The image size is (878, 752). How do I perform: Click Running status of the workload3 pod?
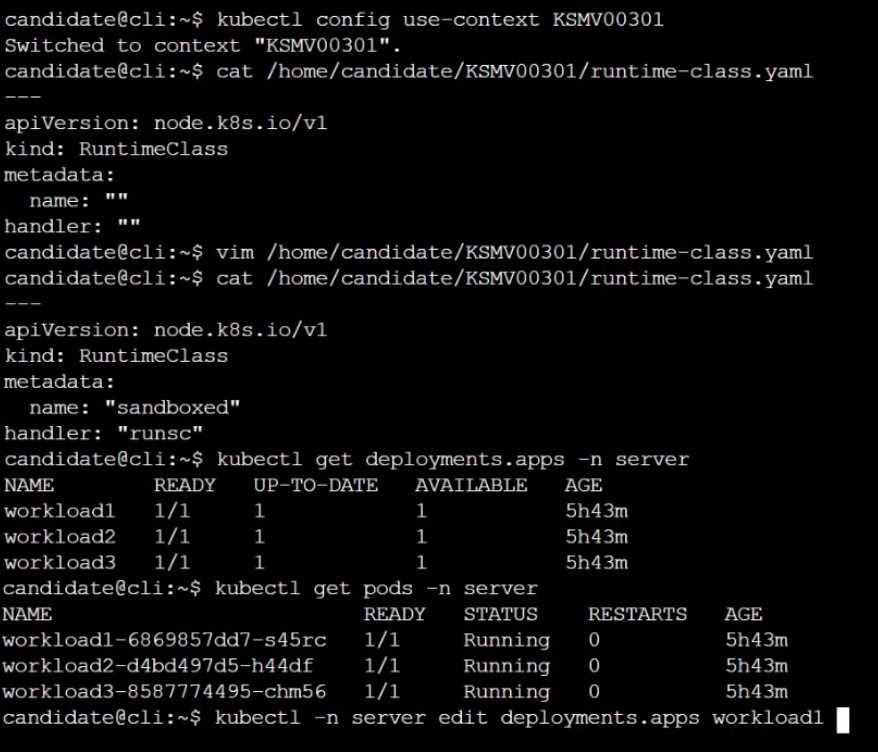(506, 692)
